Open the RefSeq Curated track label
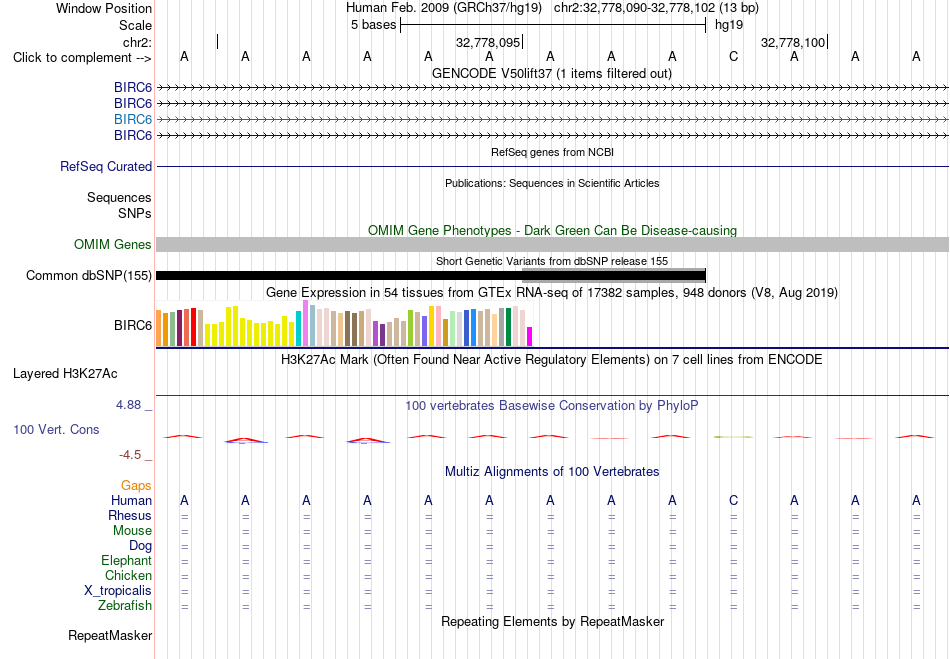950x659 pixels. 106,167
